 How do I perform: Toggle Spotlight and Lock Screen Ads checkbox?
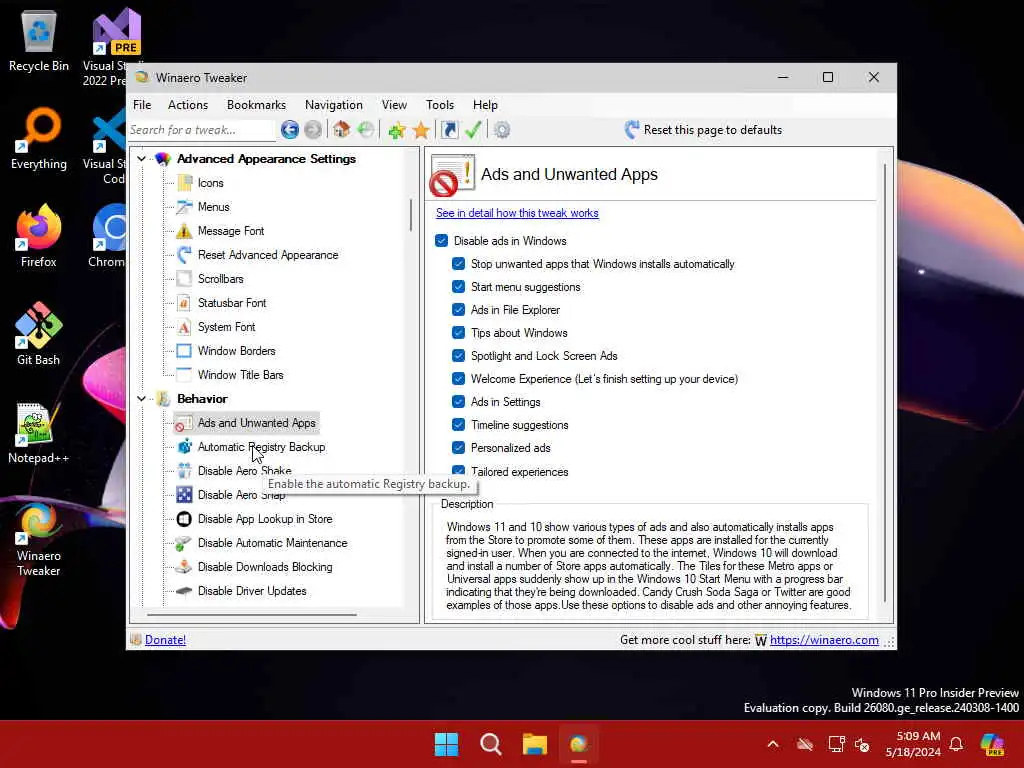point(458,356)
